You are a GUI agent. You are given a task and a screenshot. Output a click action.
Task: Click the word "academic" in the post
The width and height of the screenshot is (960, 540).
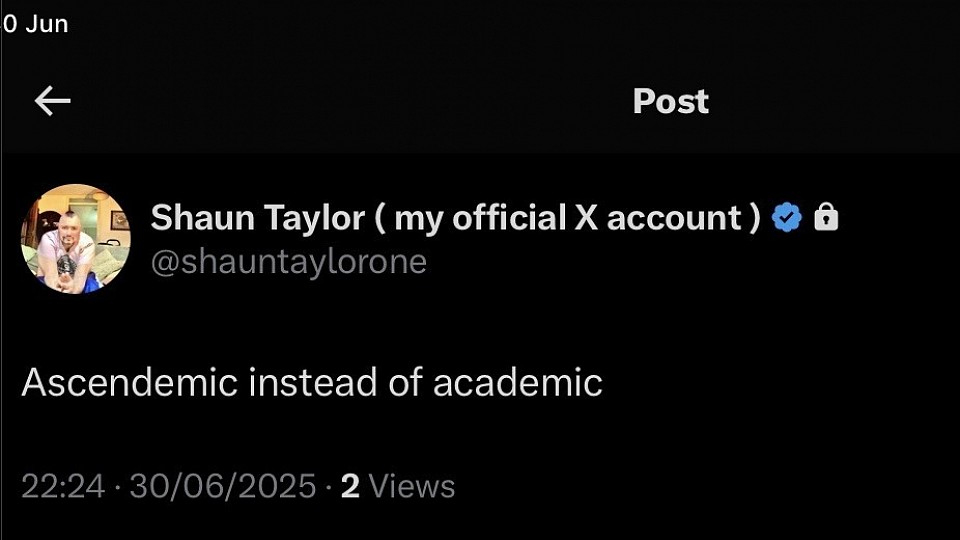pos(517,382)
